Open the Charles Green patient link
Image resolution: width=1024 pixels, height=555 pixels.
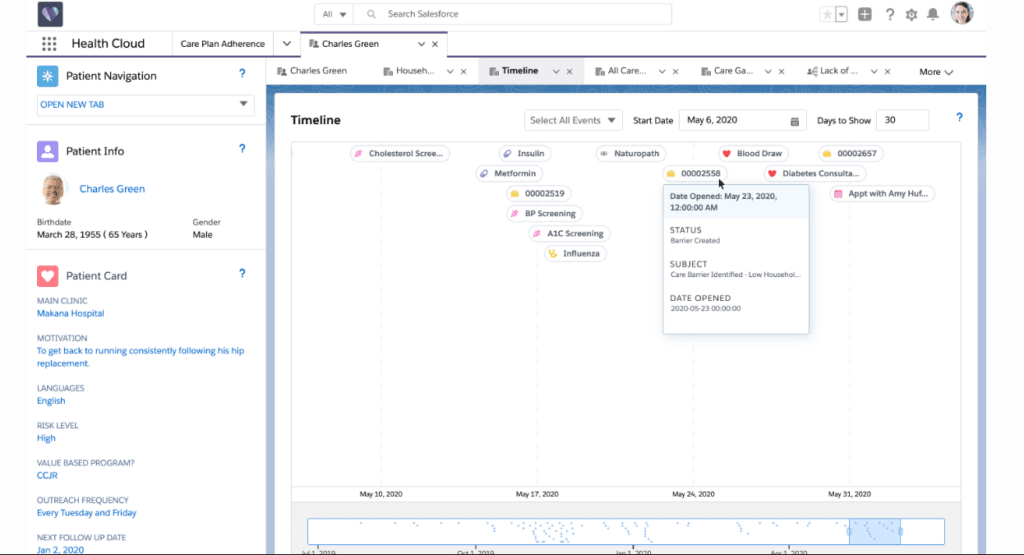[x=112, y=189]
